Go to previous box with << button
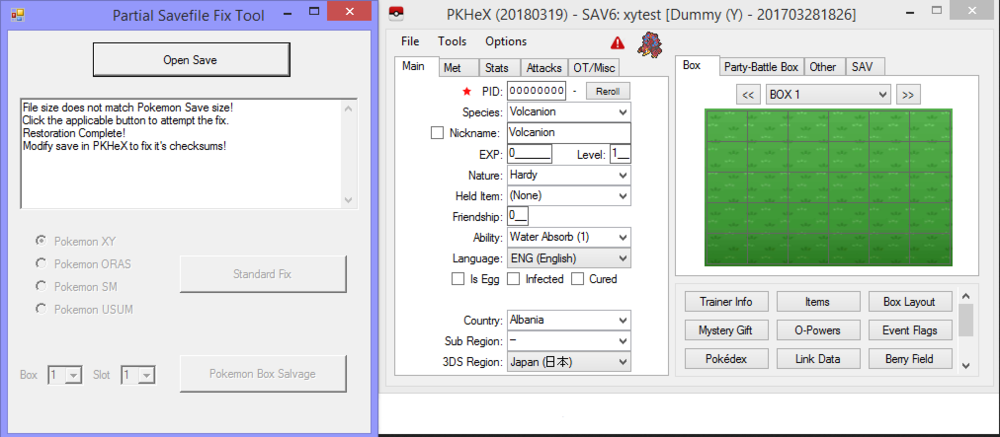Viewport: 1000px width, 437px height. pos(747,94)
